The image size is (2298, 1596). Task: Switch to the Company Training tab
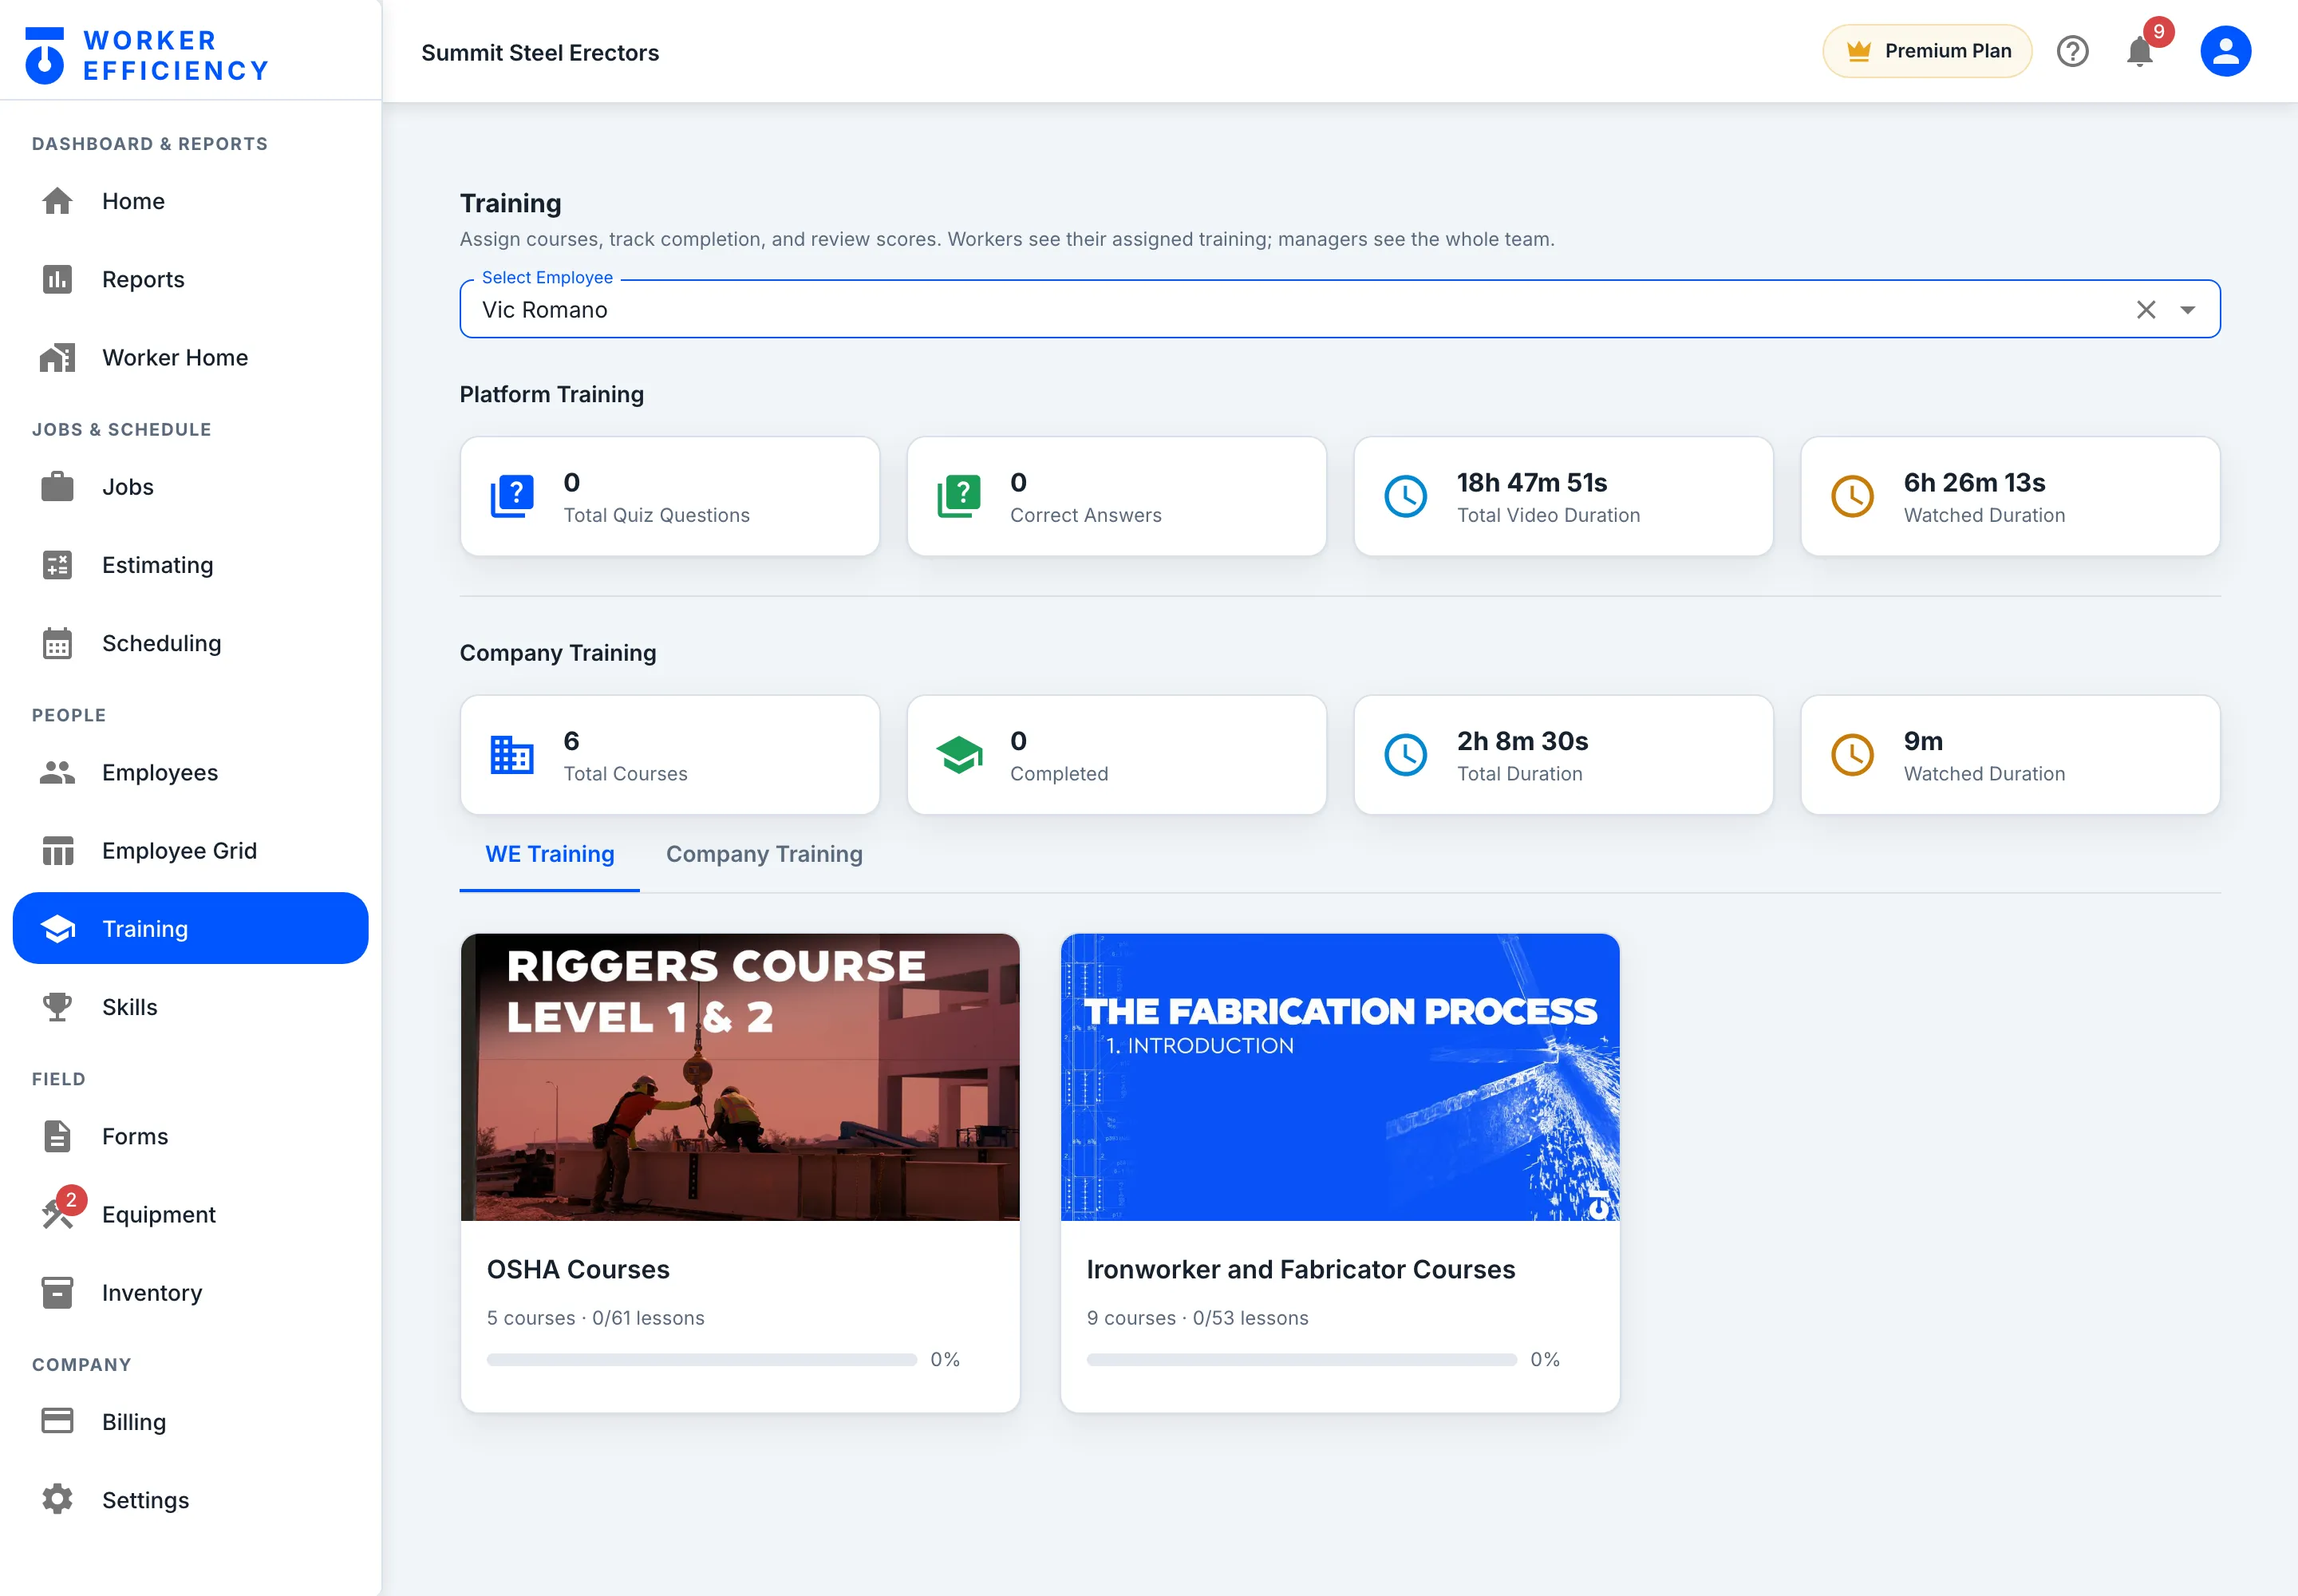(764, 854)
